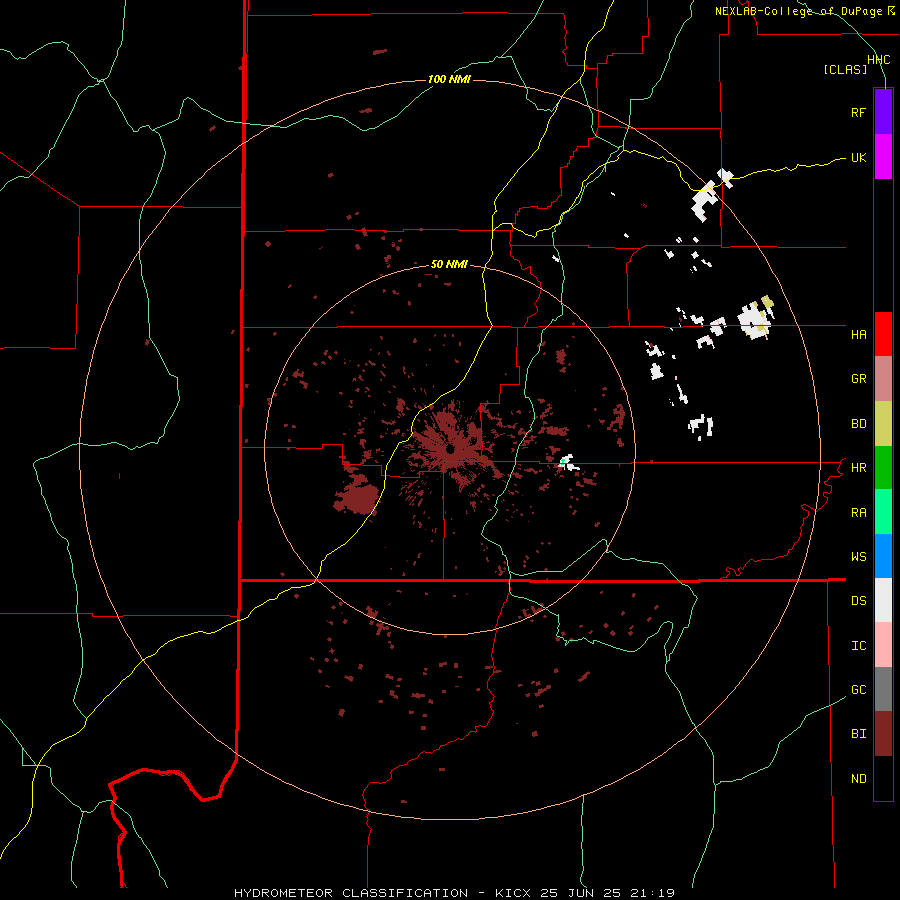This screenshot has width=900, height=900.
Task: Click the ND legend label
Action: (858, 779)
